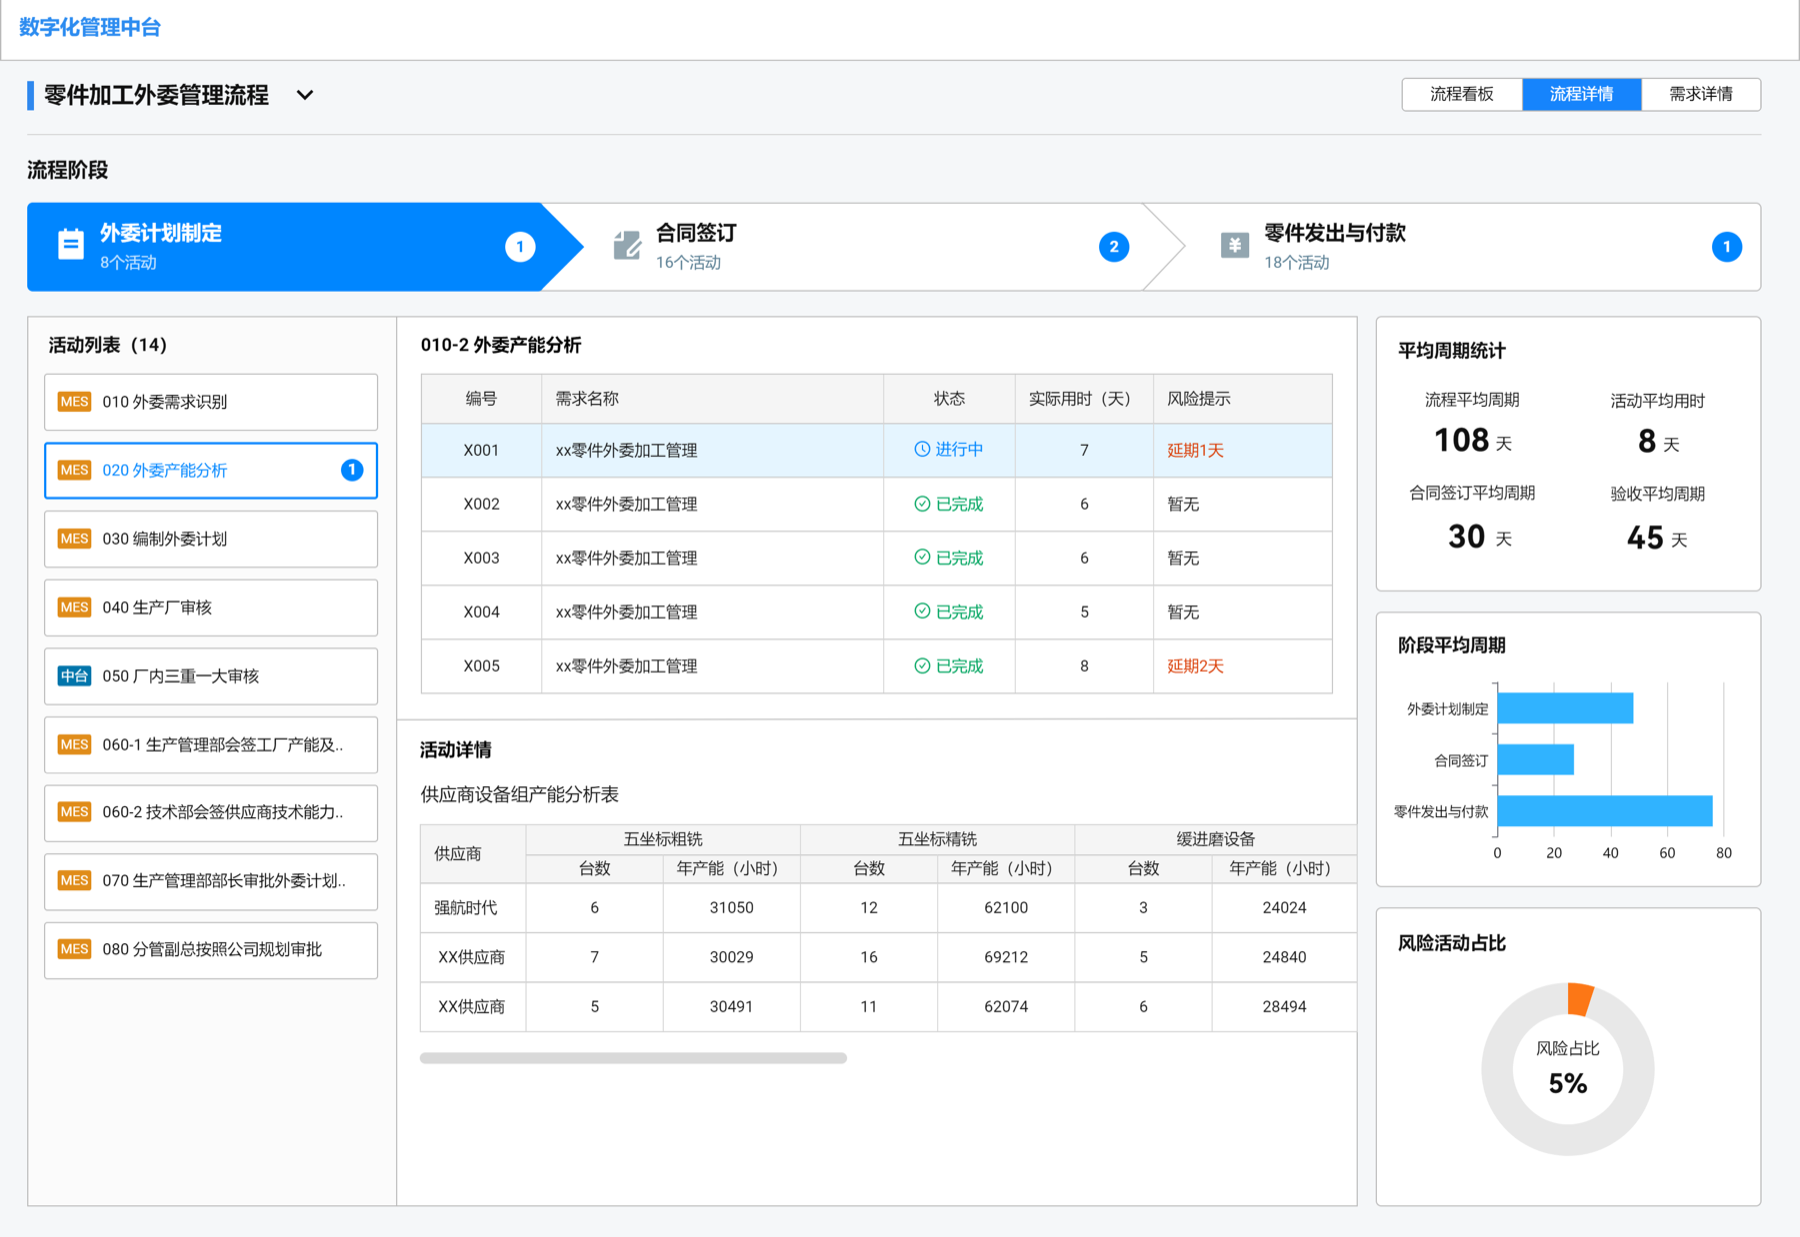Click the clock 进行中 status icon for X001
Image resolution: width=1800 pixels, height=1237 pixels.
click(922, 450)
